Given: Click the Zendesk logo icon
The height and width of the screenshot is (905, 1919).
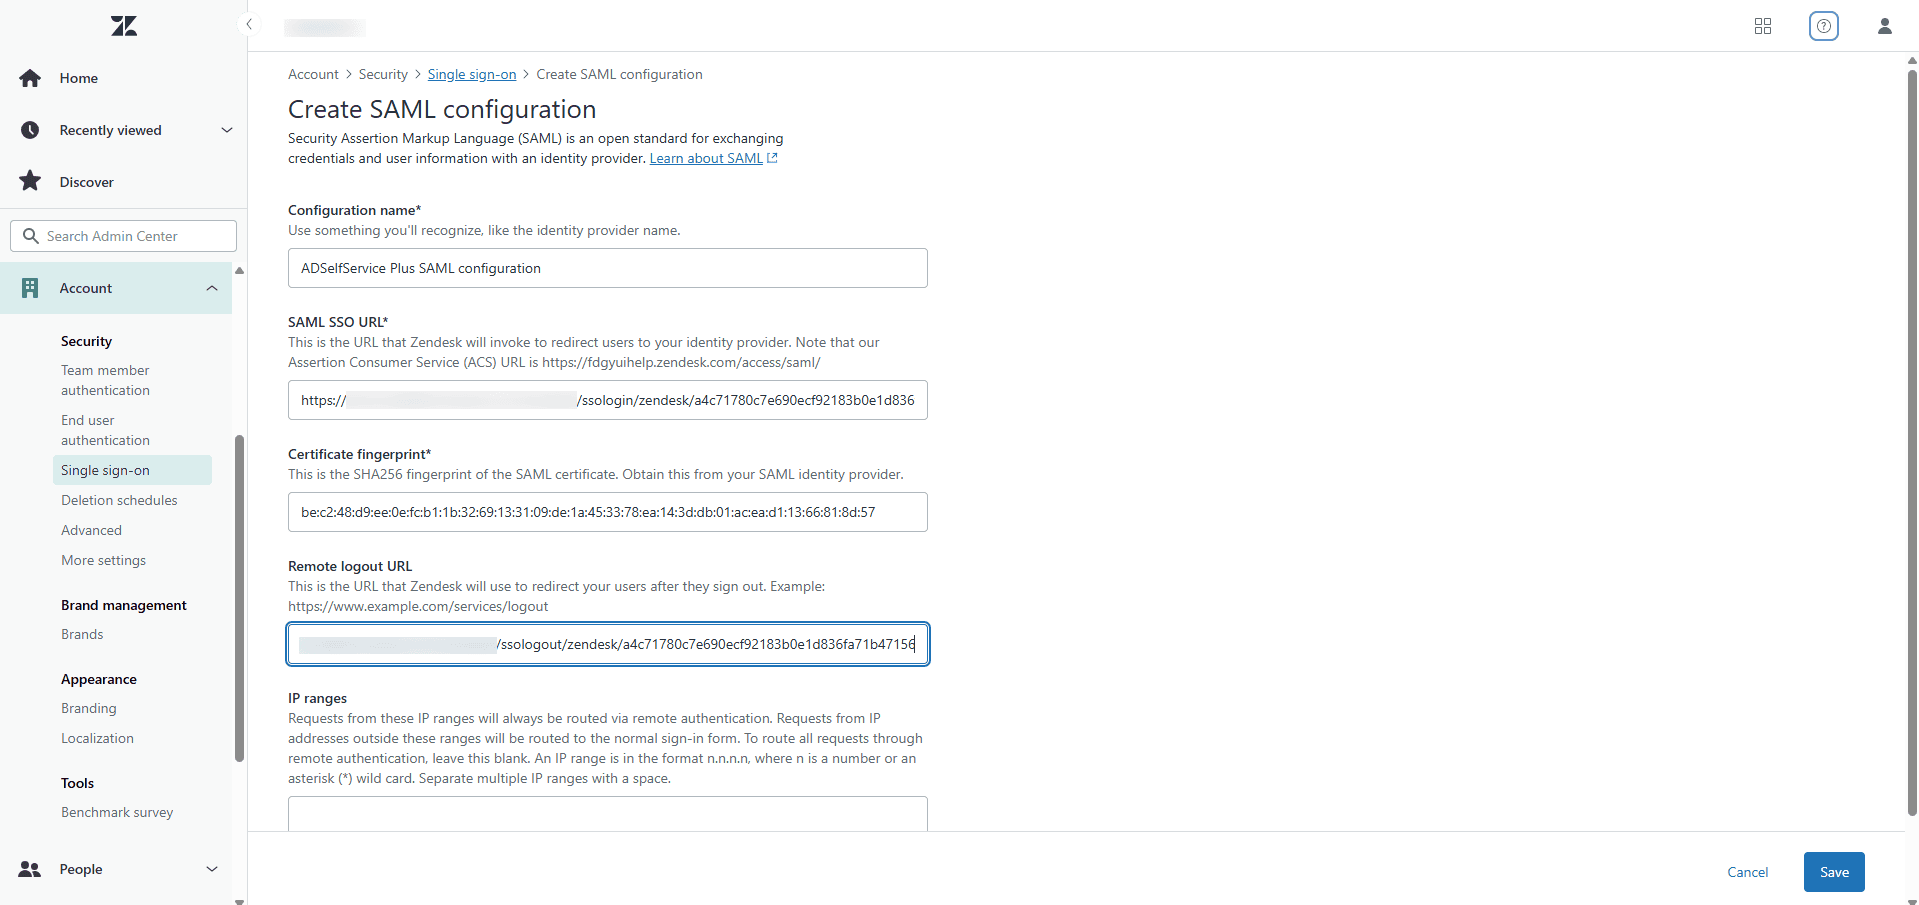Looking at the screenshot, I should tap(123, 26).
